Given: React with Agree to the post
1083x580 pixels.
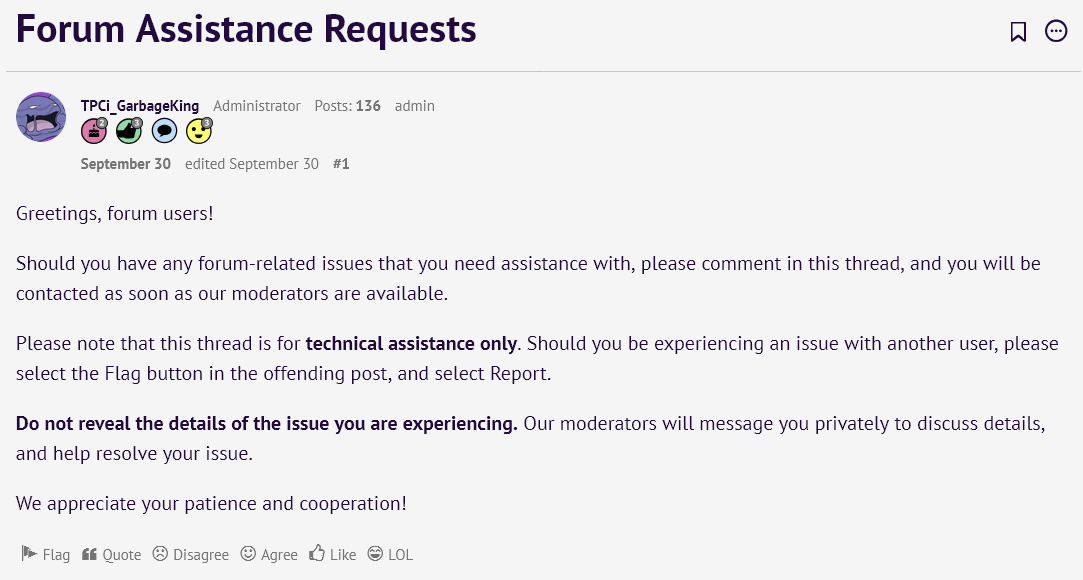Looking at the screenshot, I should pos(269,554).
